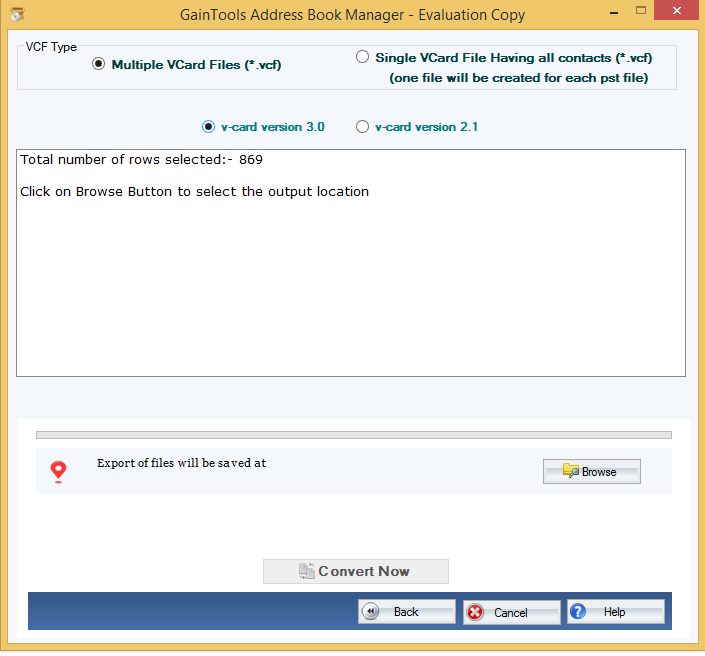Maximize the Address Book Manager window

(x=641, y=10)
